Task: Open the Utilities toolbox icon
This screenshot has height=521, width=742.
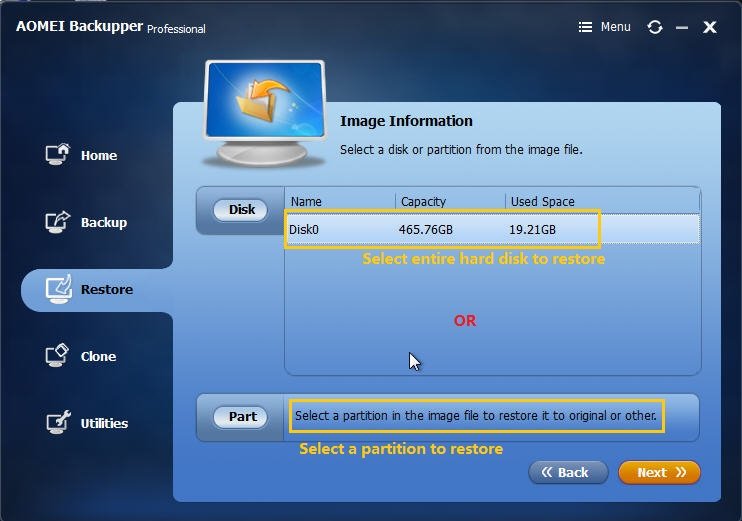Action: click(x=59, y=423)
